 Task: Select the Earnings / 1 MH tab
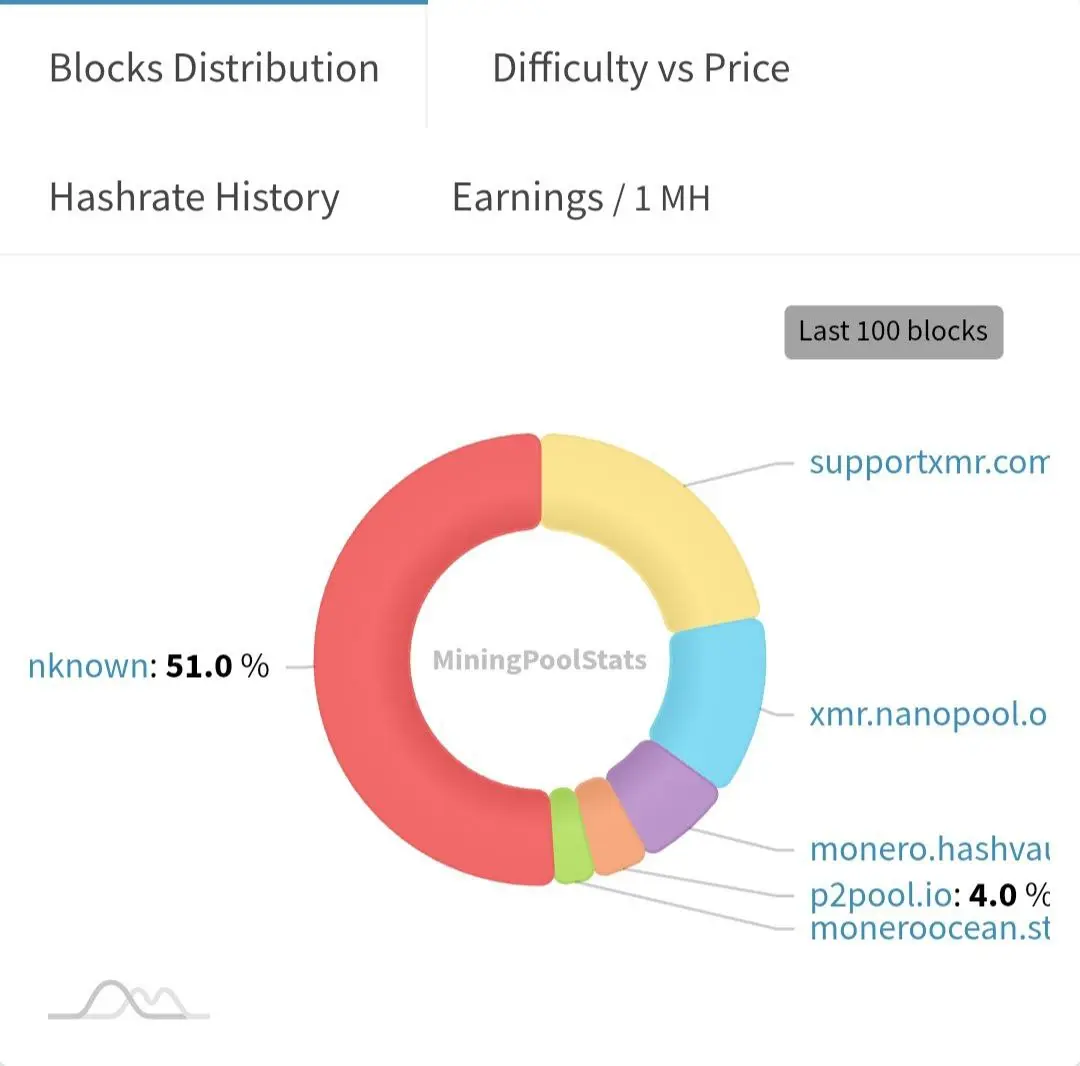point(581,197)
